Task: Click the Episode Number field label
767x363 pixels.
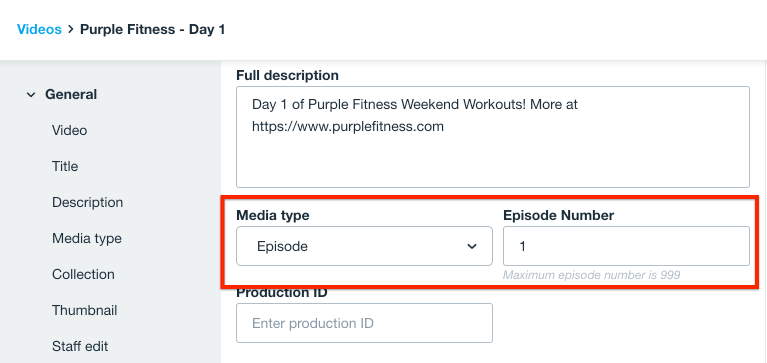Action: 559,215
